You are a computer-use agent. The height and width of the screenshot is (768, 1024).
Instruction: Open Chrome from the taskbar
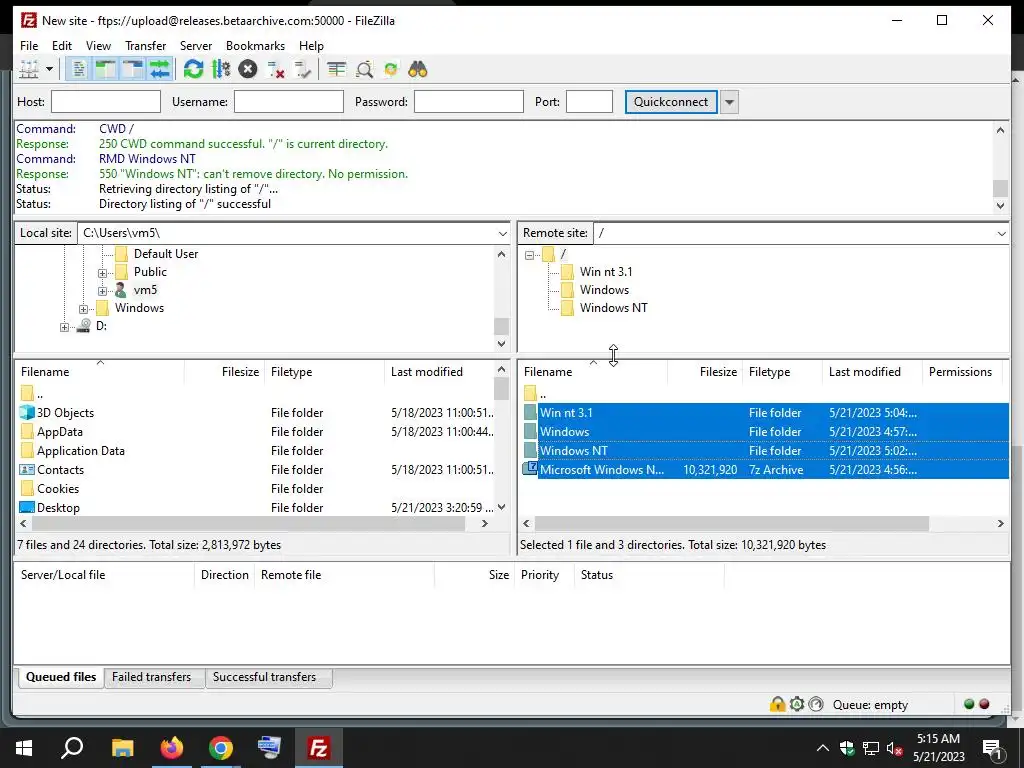coord(221,748)
